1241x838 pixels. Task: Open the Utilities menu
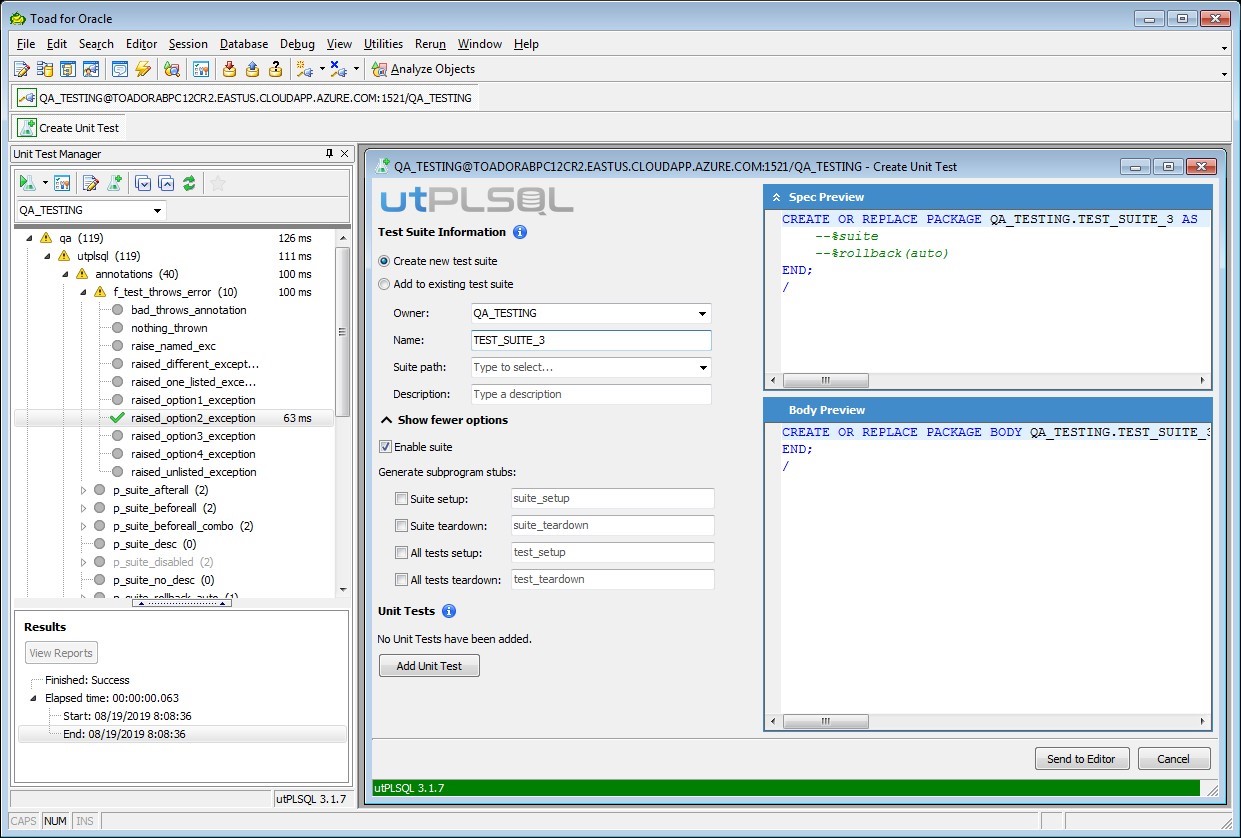point(383,44)
